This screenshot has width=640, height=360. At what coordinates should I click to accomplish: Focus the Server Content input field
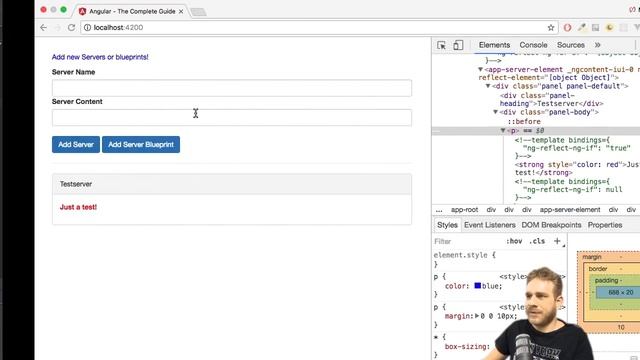[x=232, y=118]
